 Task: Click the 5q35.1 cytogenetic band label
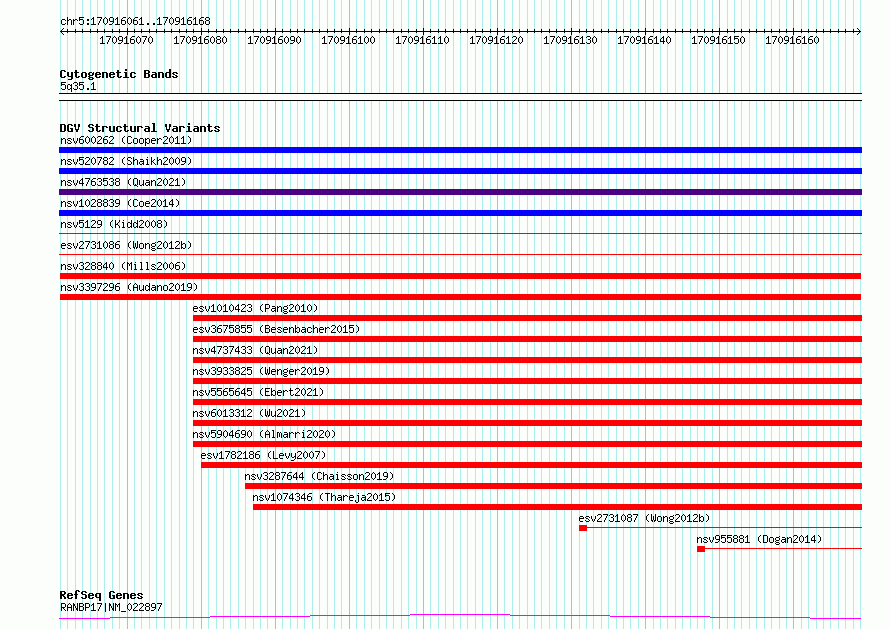[78, 86]
